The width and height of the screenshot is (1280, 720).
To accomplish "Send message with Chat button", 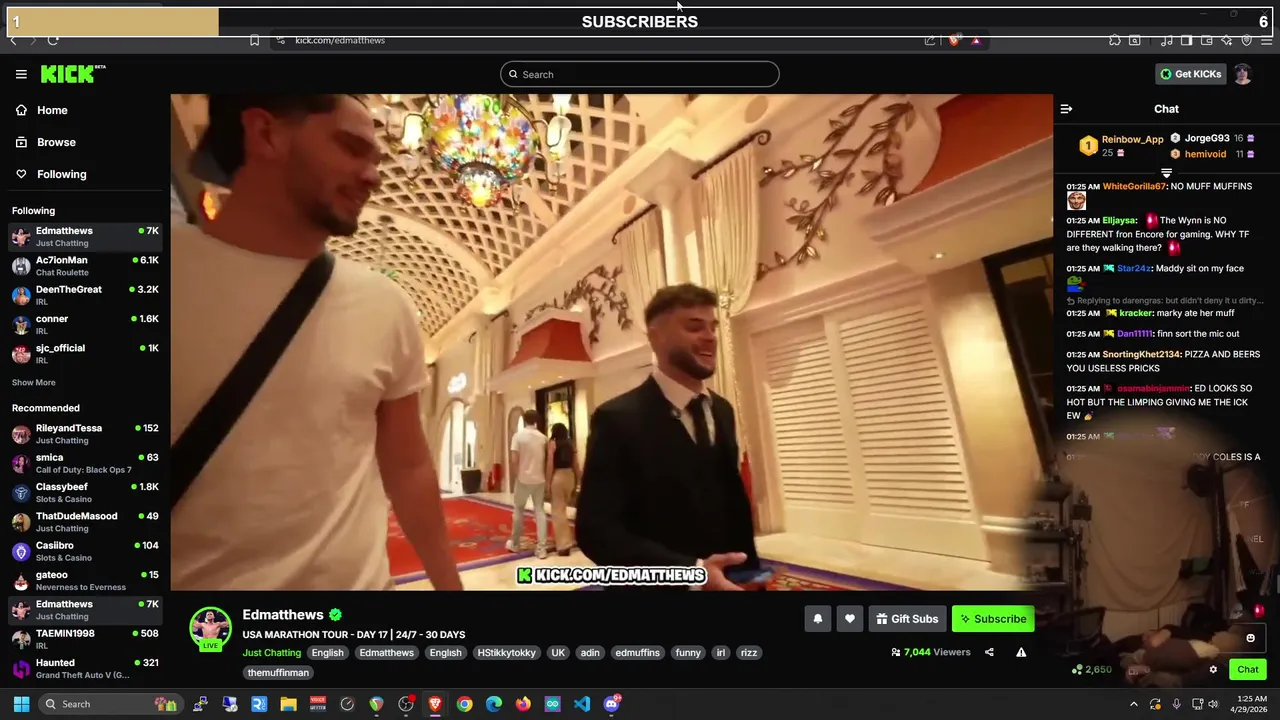I will coord(1248,670).
